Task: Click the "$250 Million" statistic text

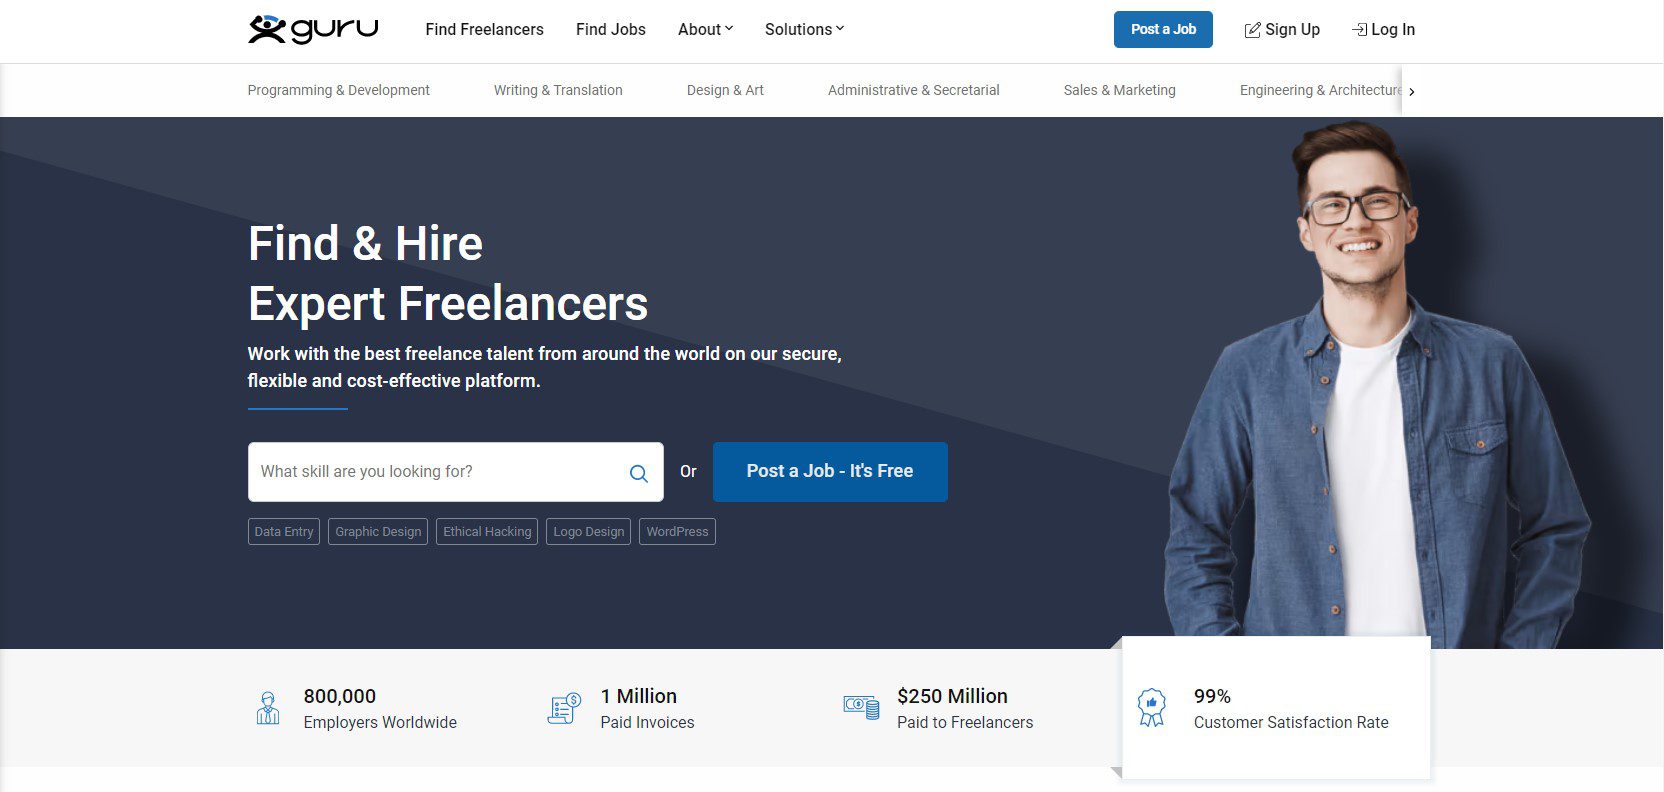Action: click(952, 696)
